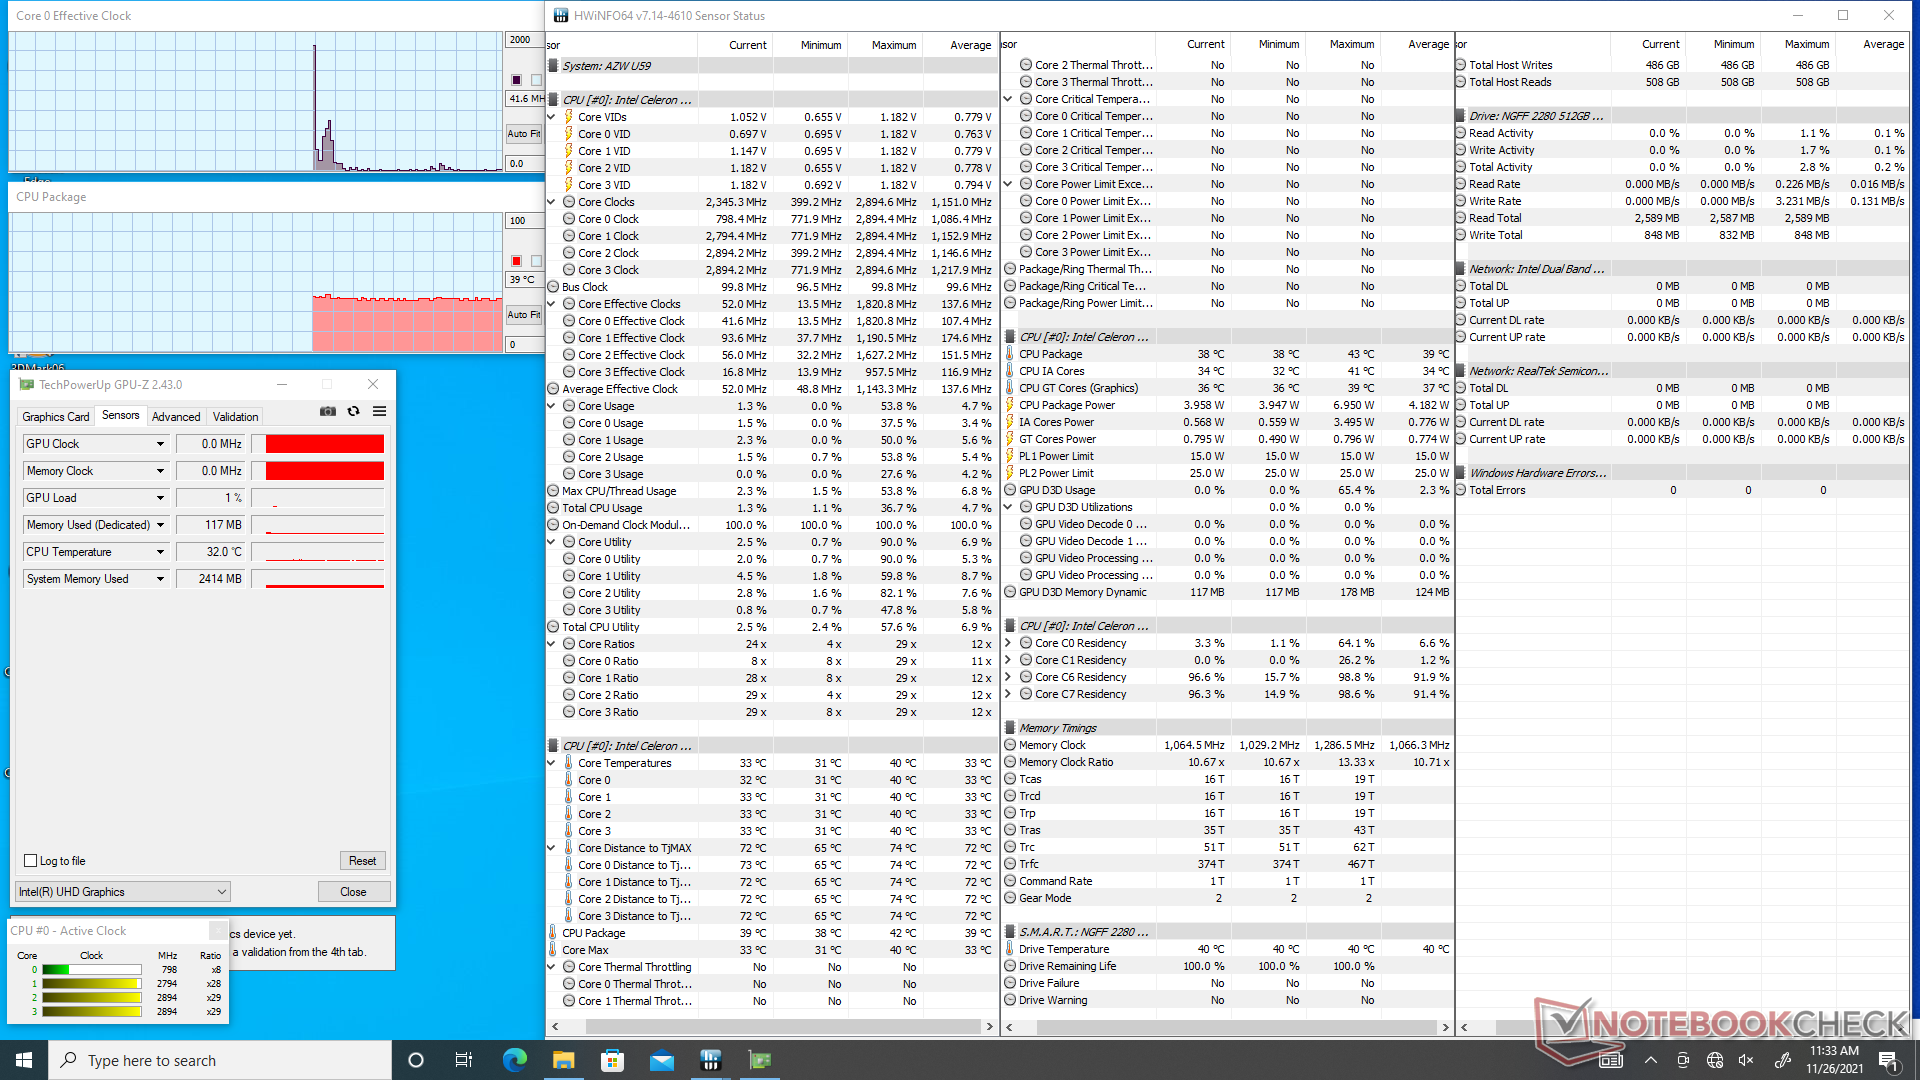Image resolution: width=1920 pixels, height=1080 pixels.
Task: Click the Type here to search box
Action: click(220, 1060)
